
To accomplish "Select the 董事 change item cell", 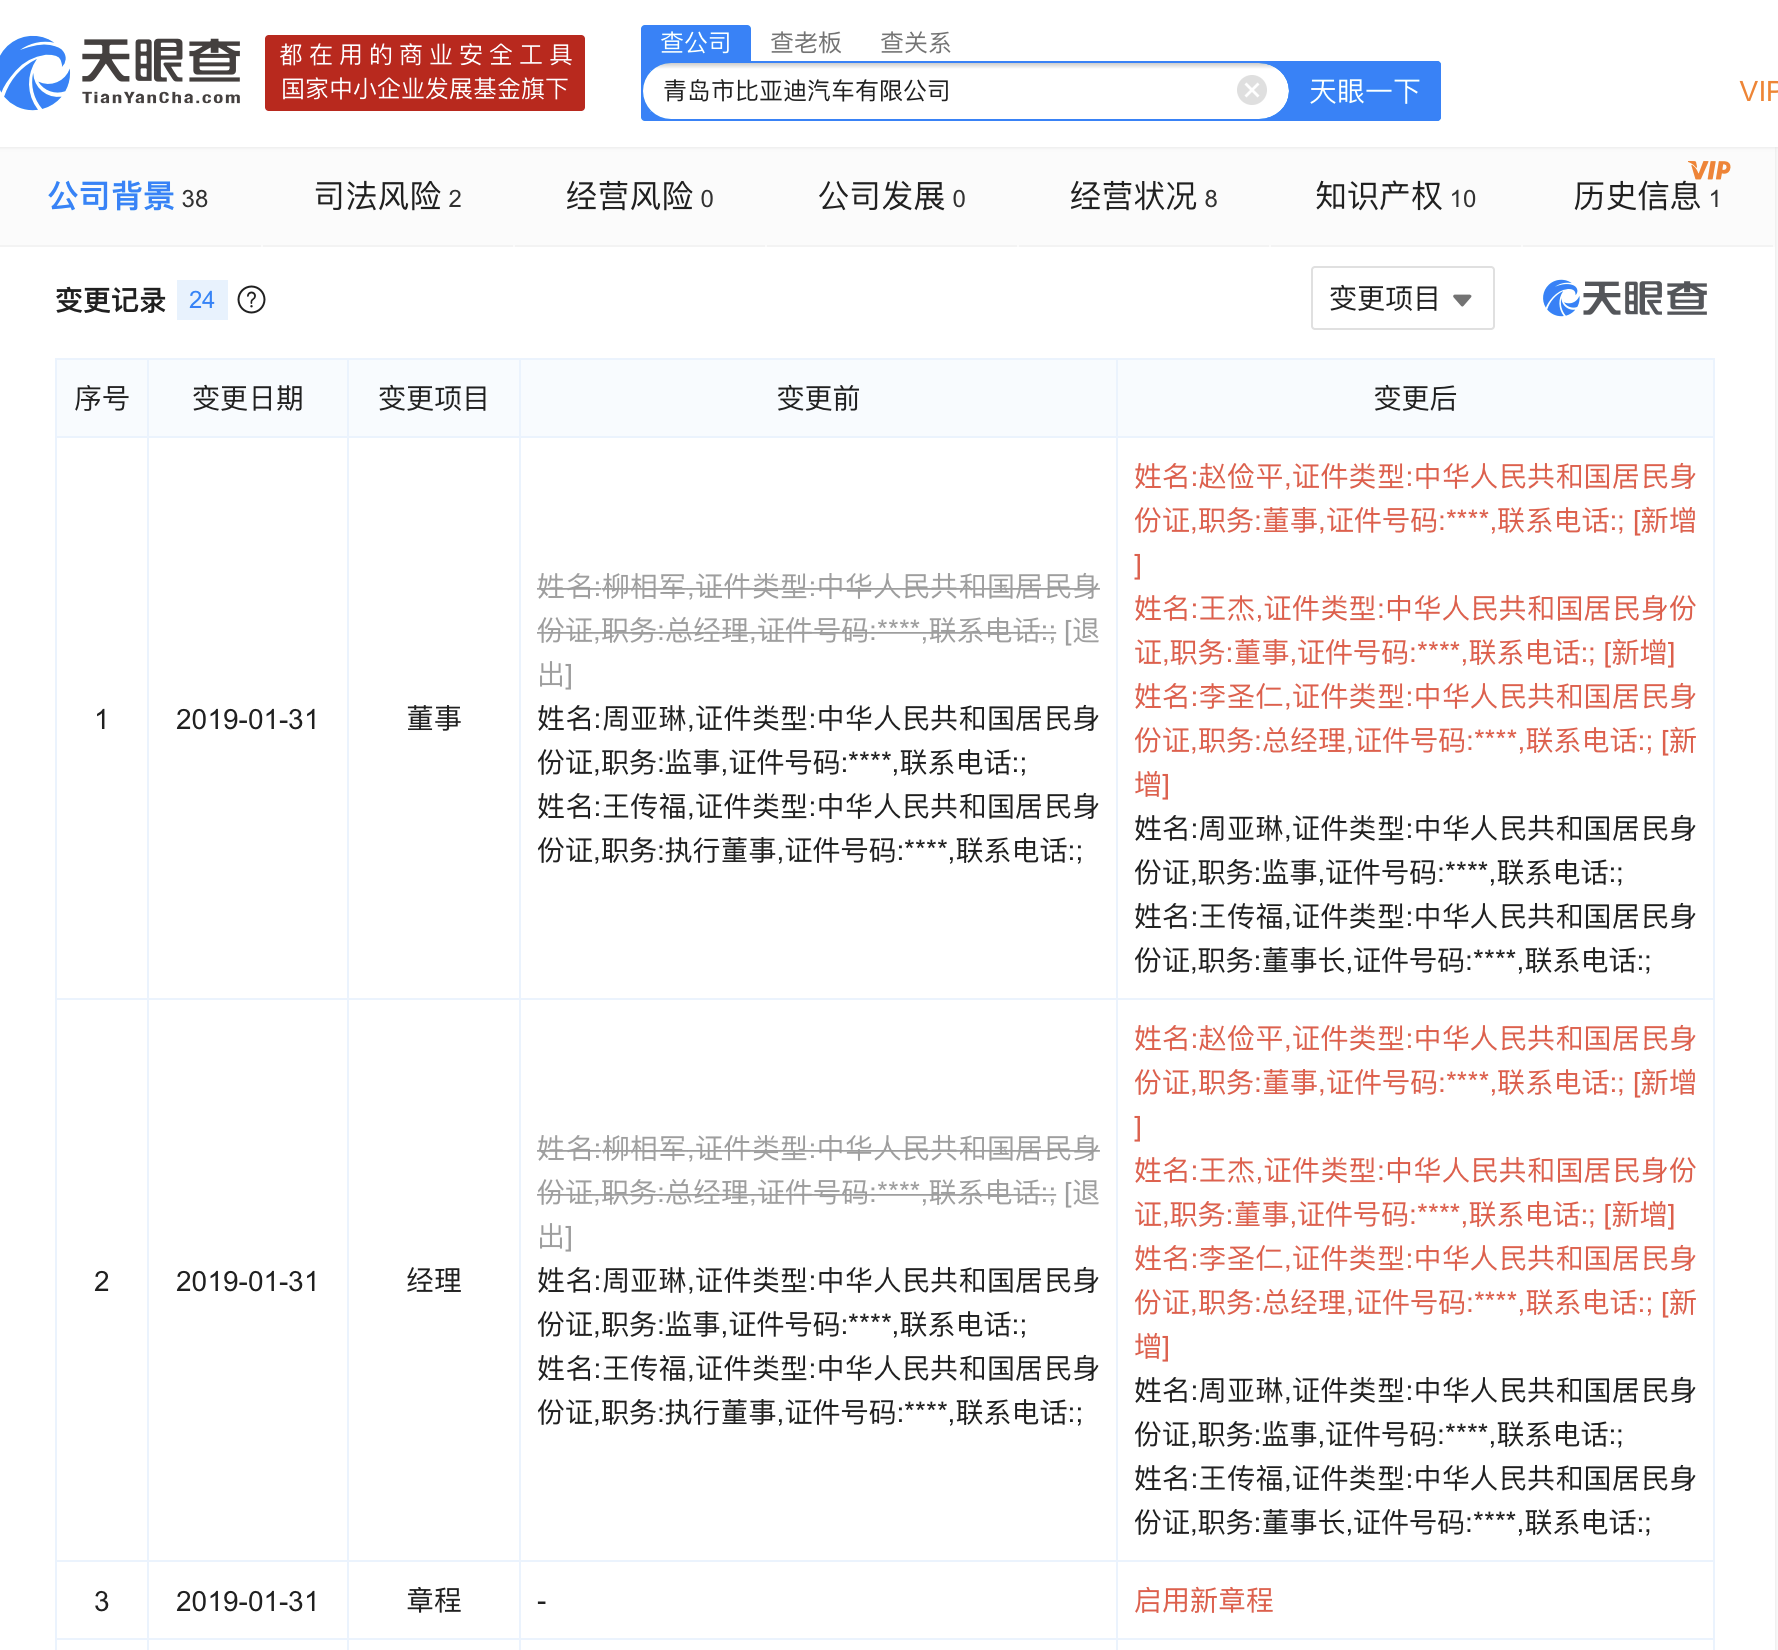I will tap(433, 719).
